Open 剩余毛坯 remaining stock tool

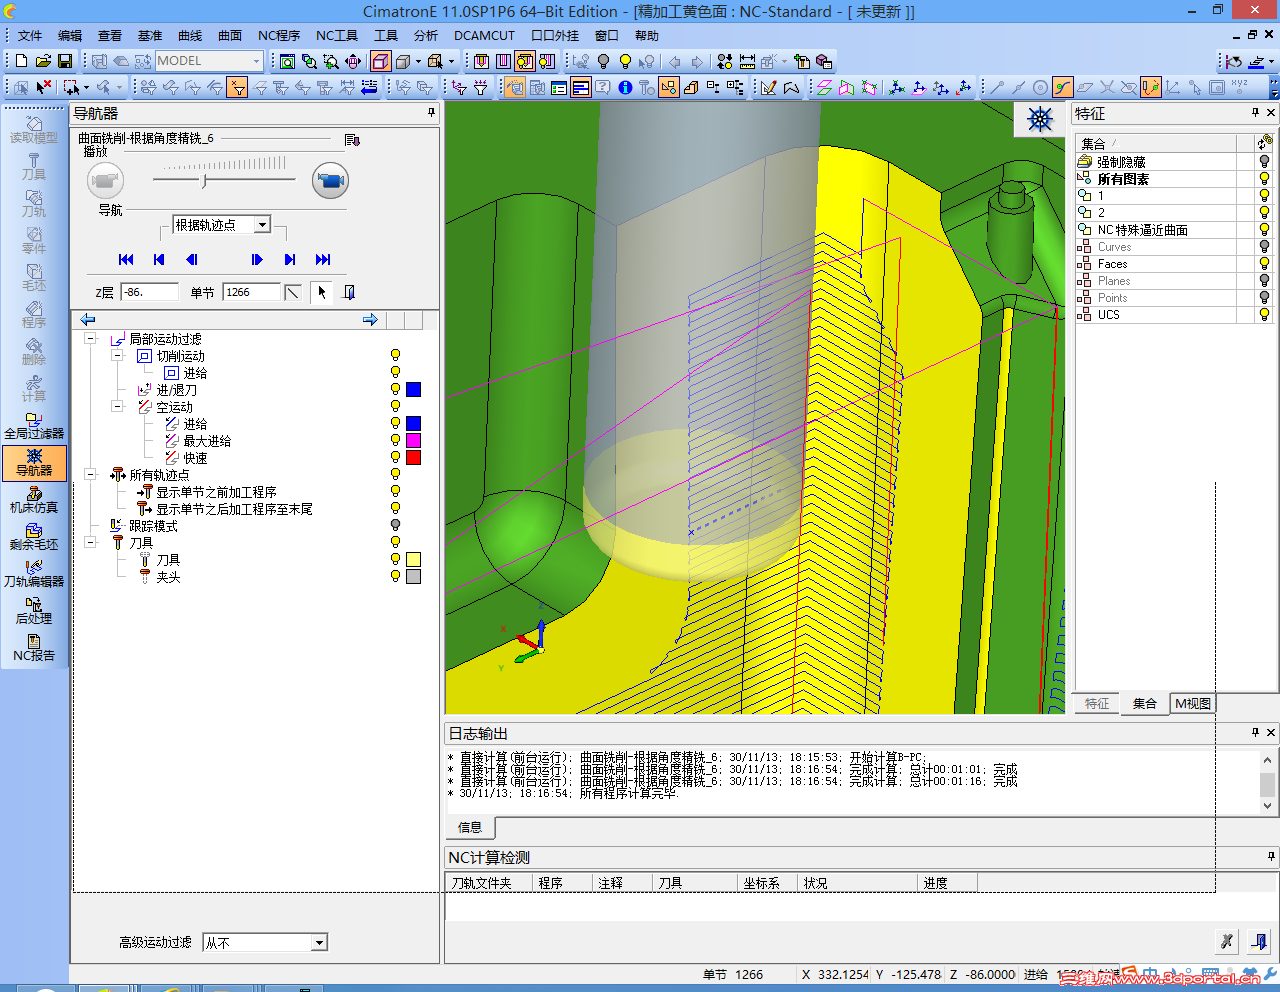click(34, 536)
